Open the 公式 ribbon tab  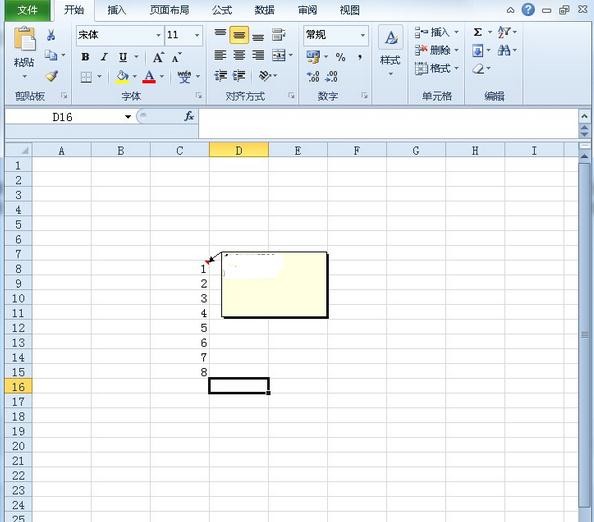tap(222, 10)
